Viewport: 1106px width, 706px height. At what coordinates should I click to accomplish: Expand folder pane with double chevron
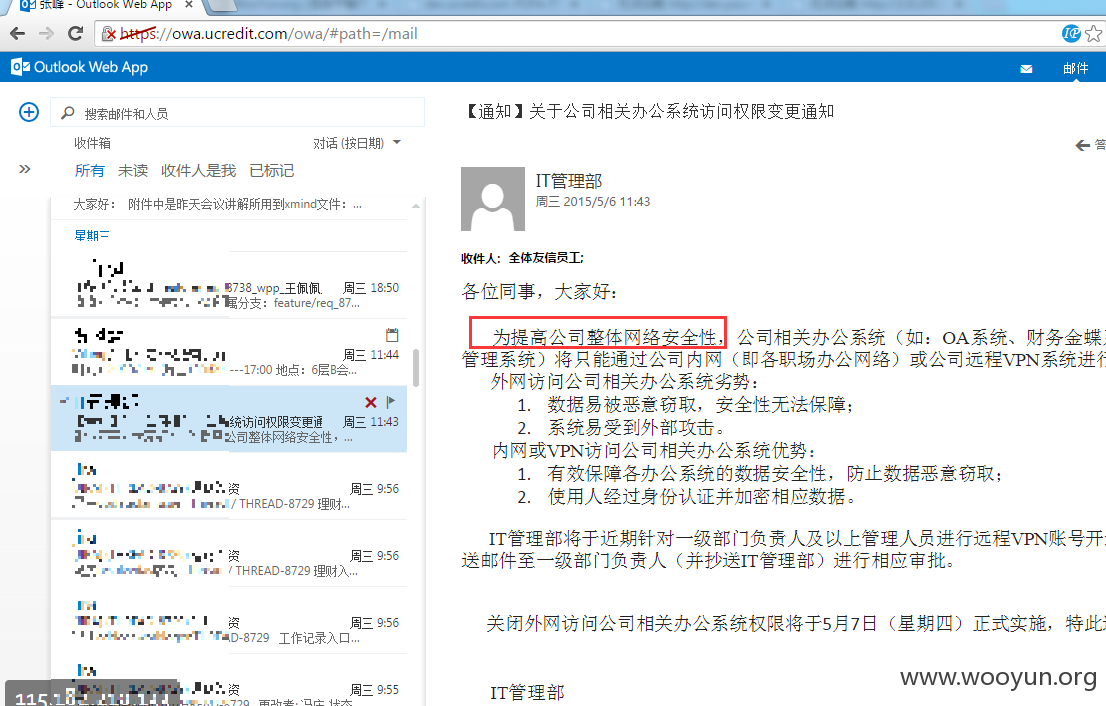pyautogui.click(x=25, y=169)
